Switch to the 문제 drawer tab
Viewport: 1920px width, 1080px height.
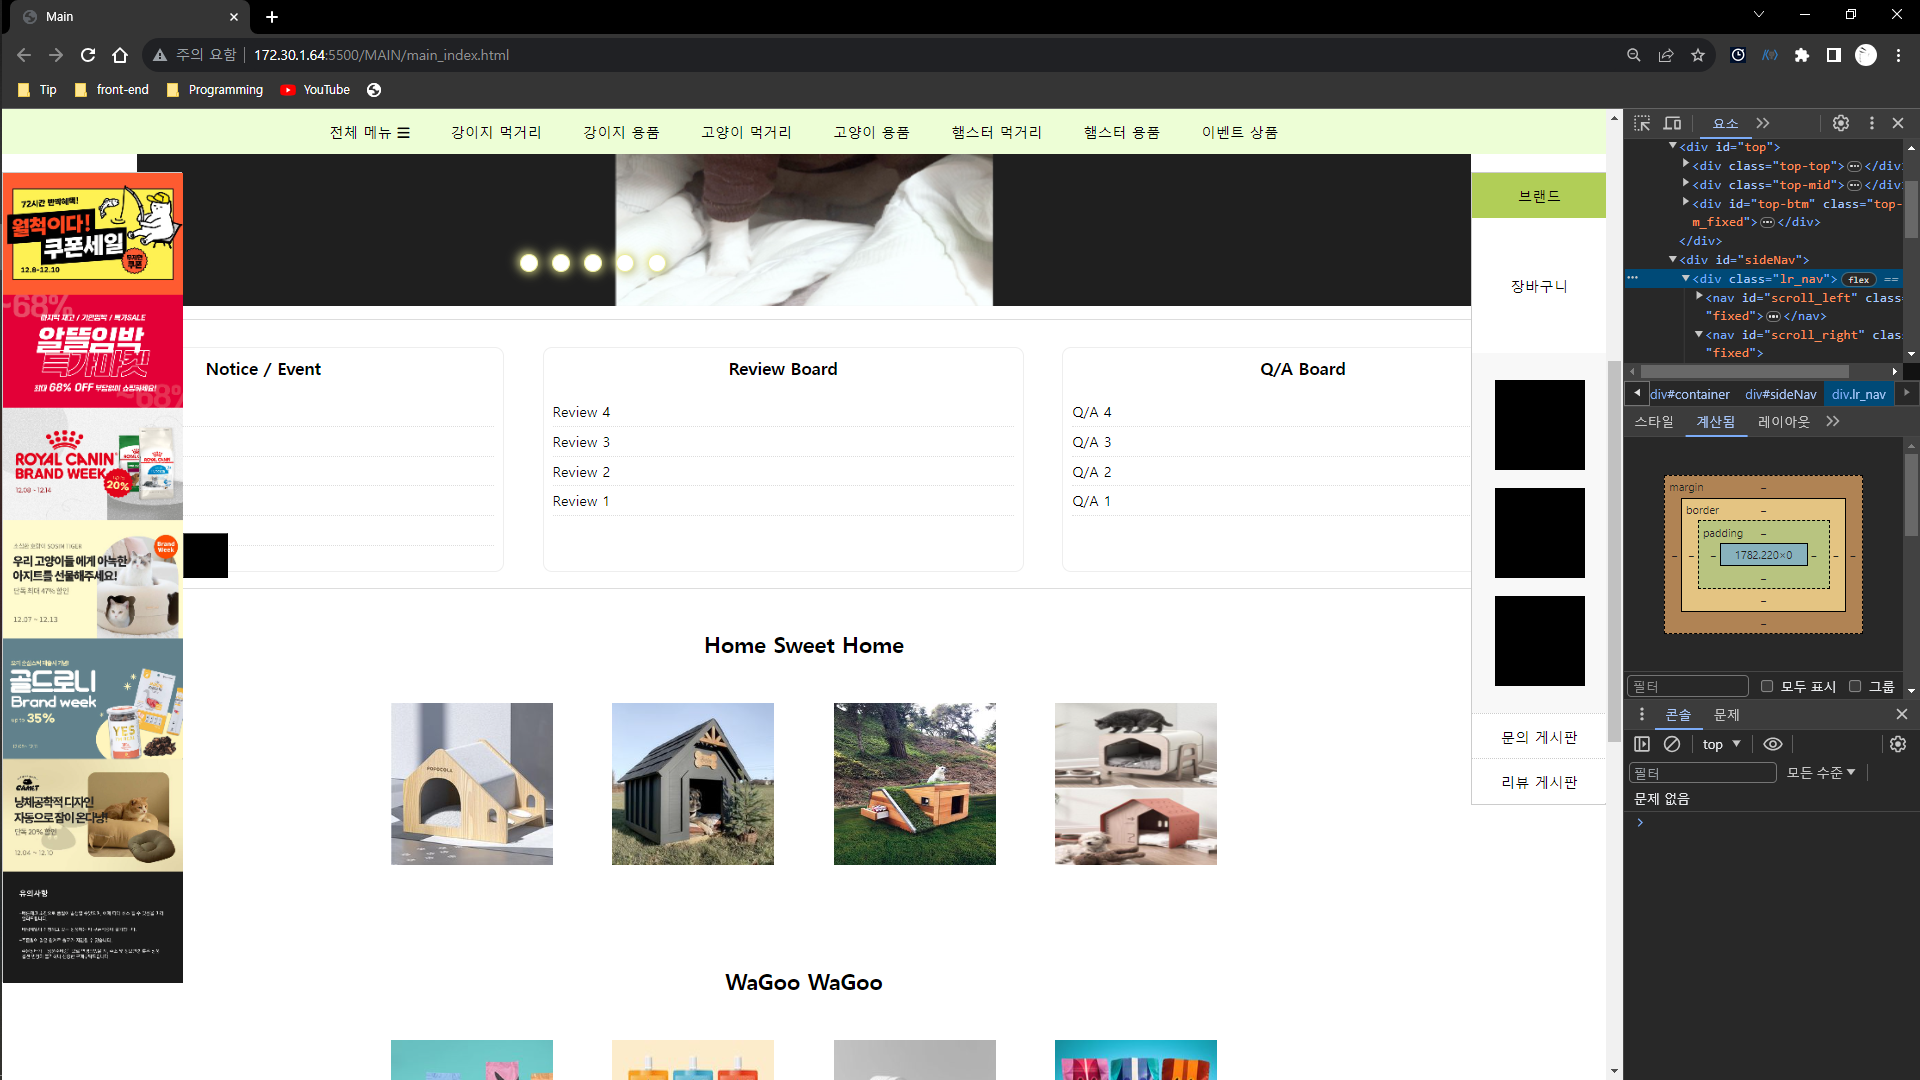point(1727,715)
